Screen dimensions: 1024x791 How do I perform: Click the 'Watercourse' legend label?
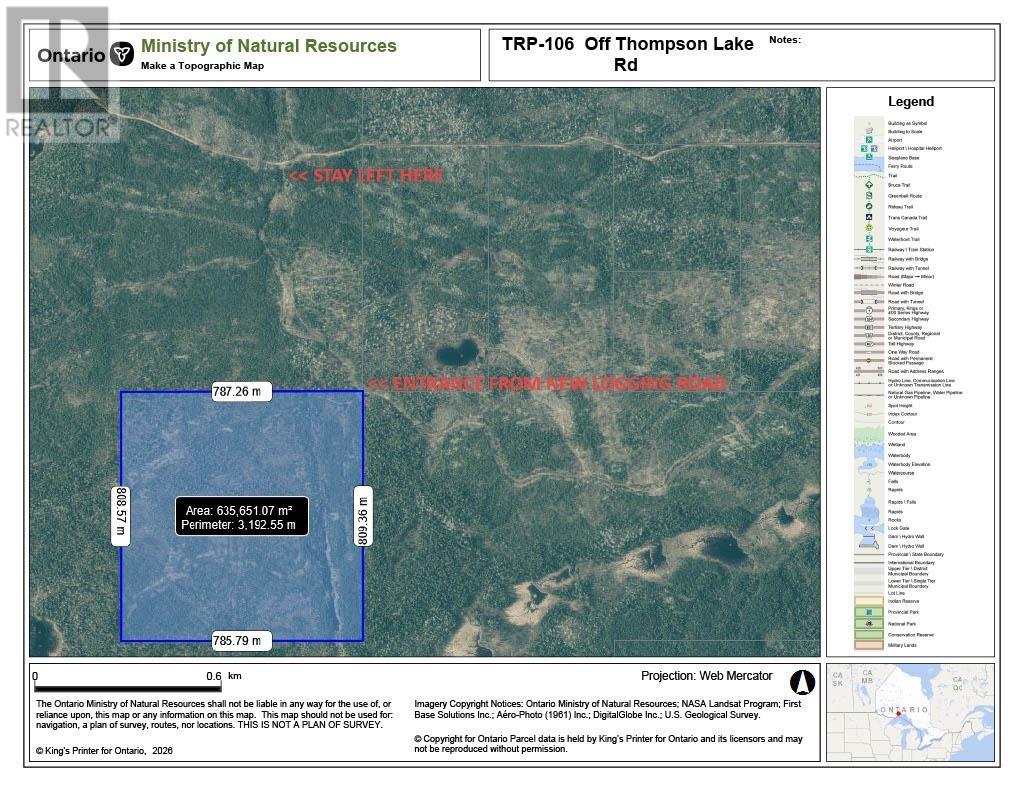(x=901, y=473)
